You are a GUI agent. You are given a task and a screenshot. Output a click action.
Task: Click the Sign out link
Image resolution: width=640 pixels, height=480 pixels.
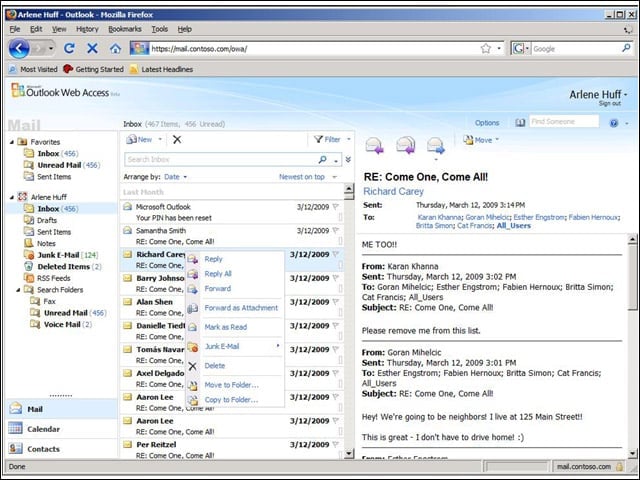(609, 104)
